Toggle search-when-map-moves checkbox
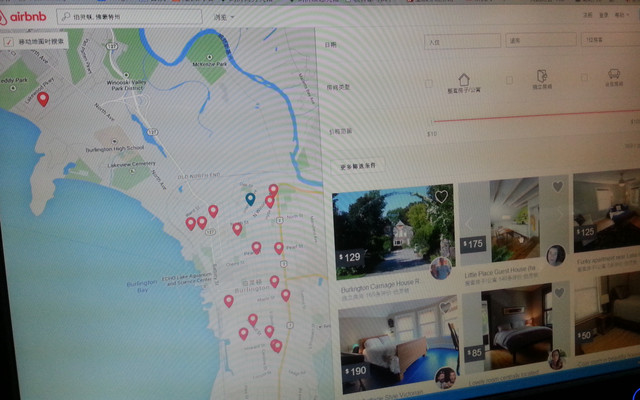 click(x=9, y=42)
